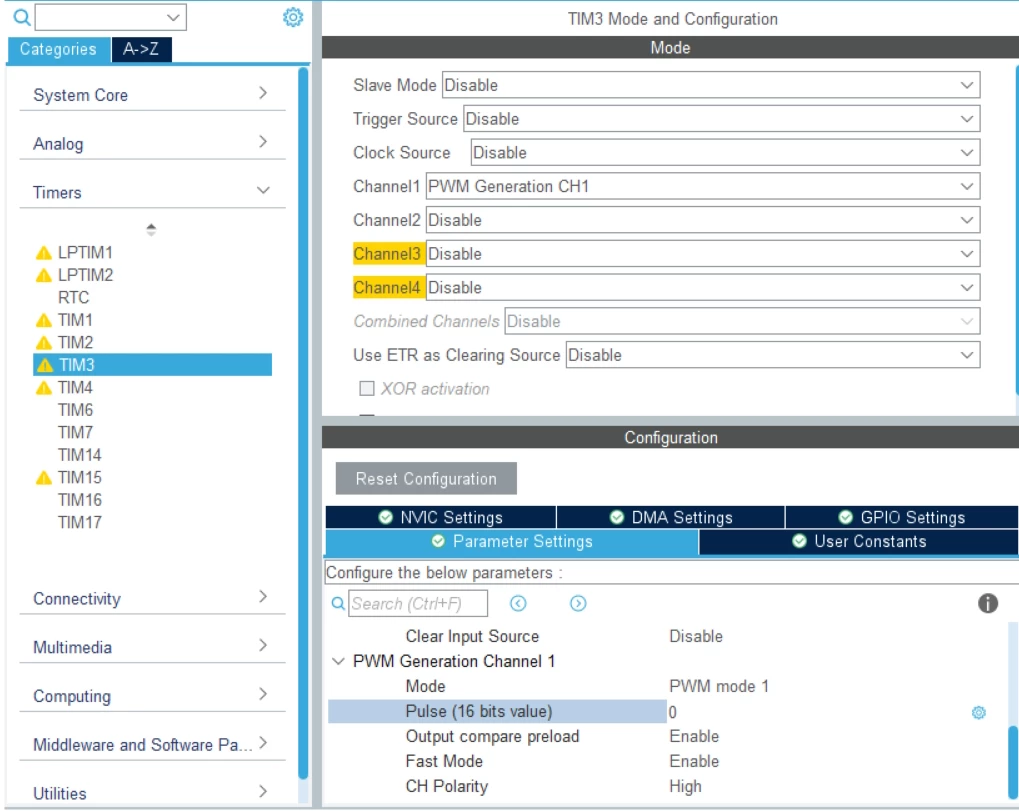Click the Reset Configuration button

pyautogui.click(x=426, y=479)
